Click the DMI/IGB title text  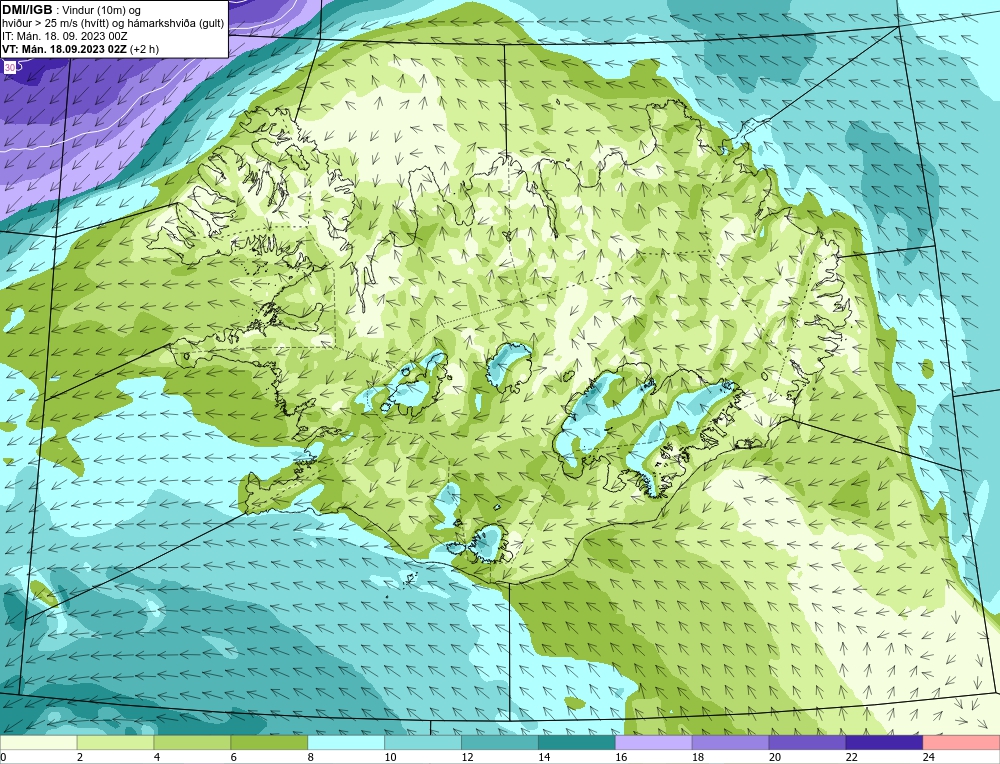pyautogui.click(x=27, y=10)
